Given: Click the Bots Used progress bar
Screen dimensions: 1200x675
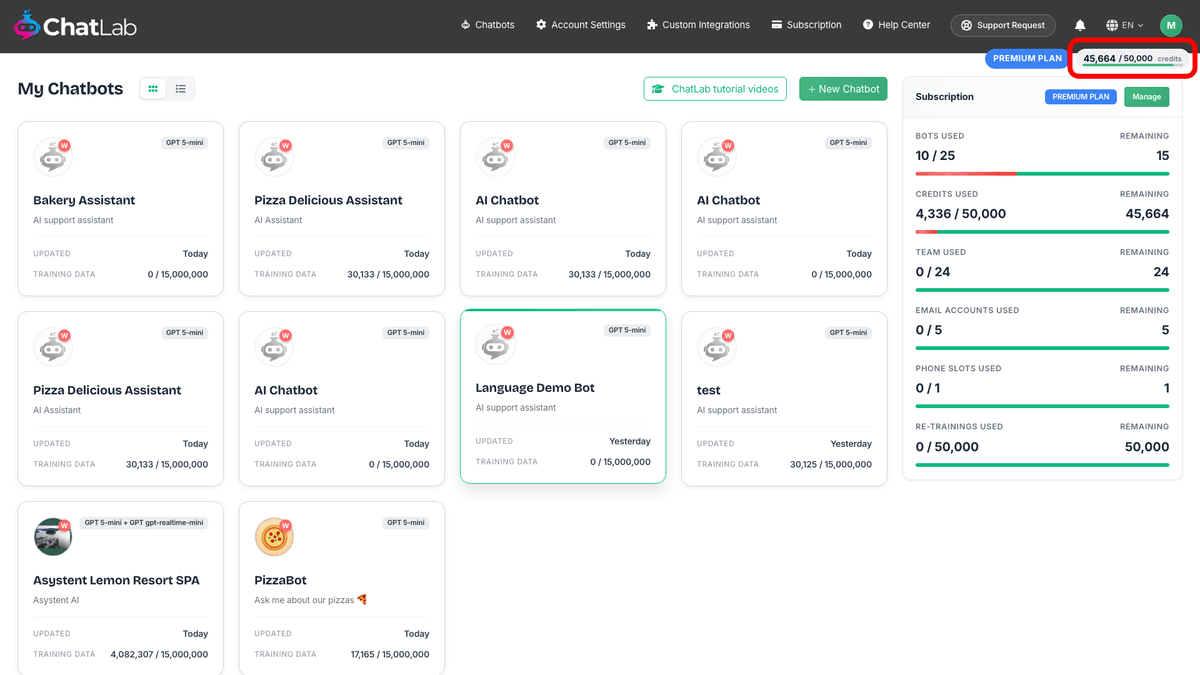Looking at the screenshot, I should pyautogui.click(x=1042, y=174).
